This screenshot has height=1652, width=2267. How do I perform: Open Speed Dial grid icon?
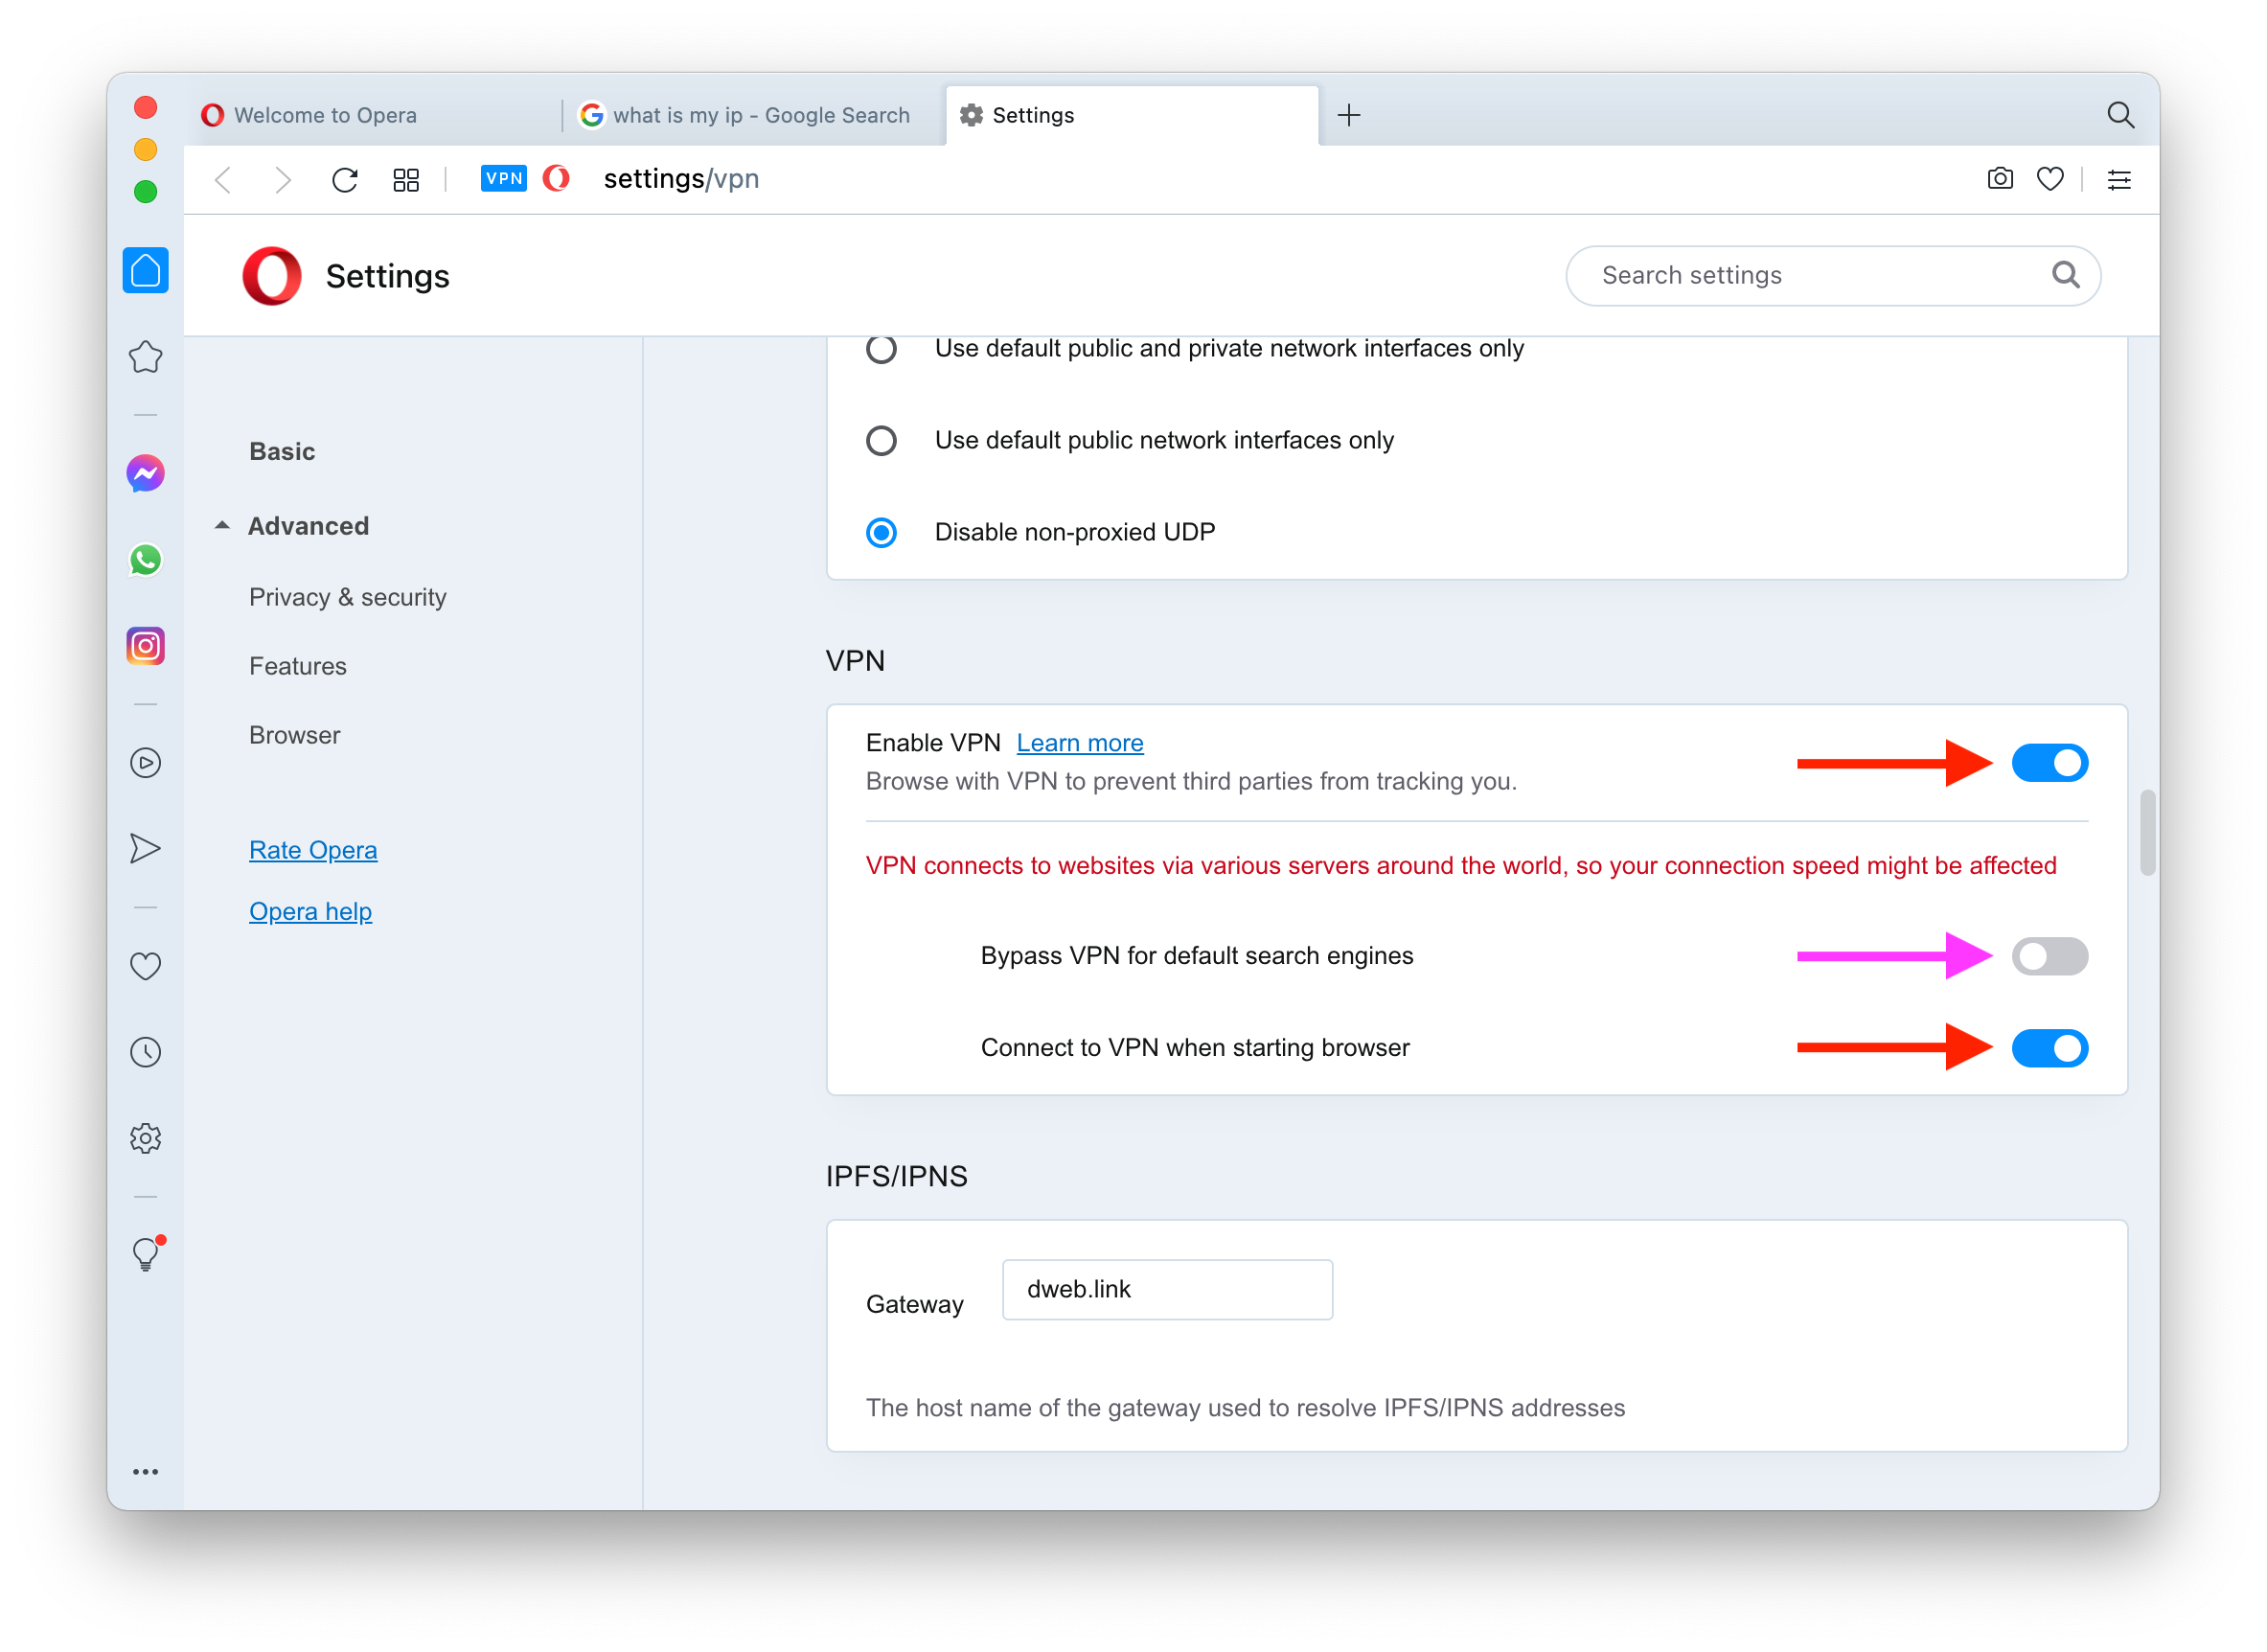[406, 180]
